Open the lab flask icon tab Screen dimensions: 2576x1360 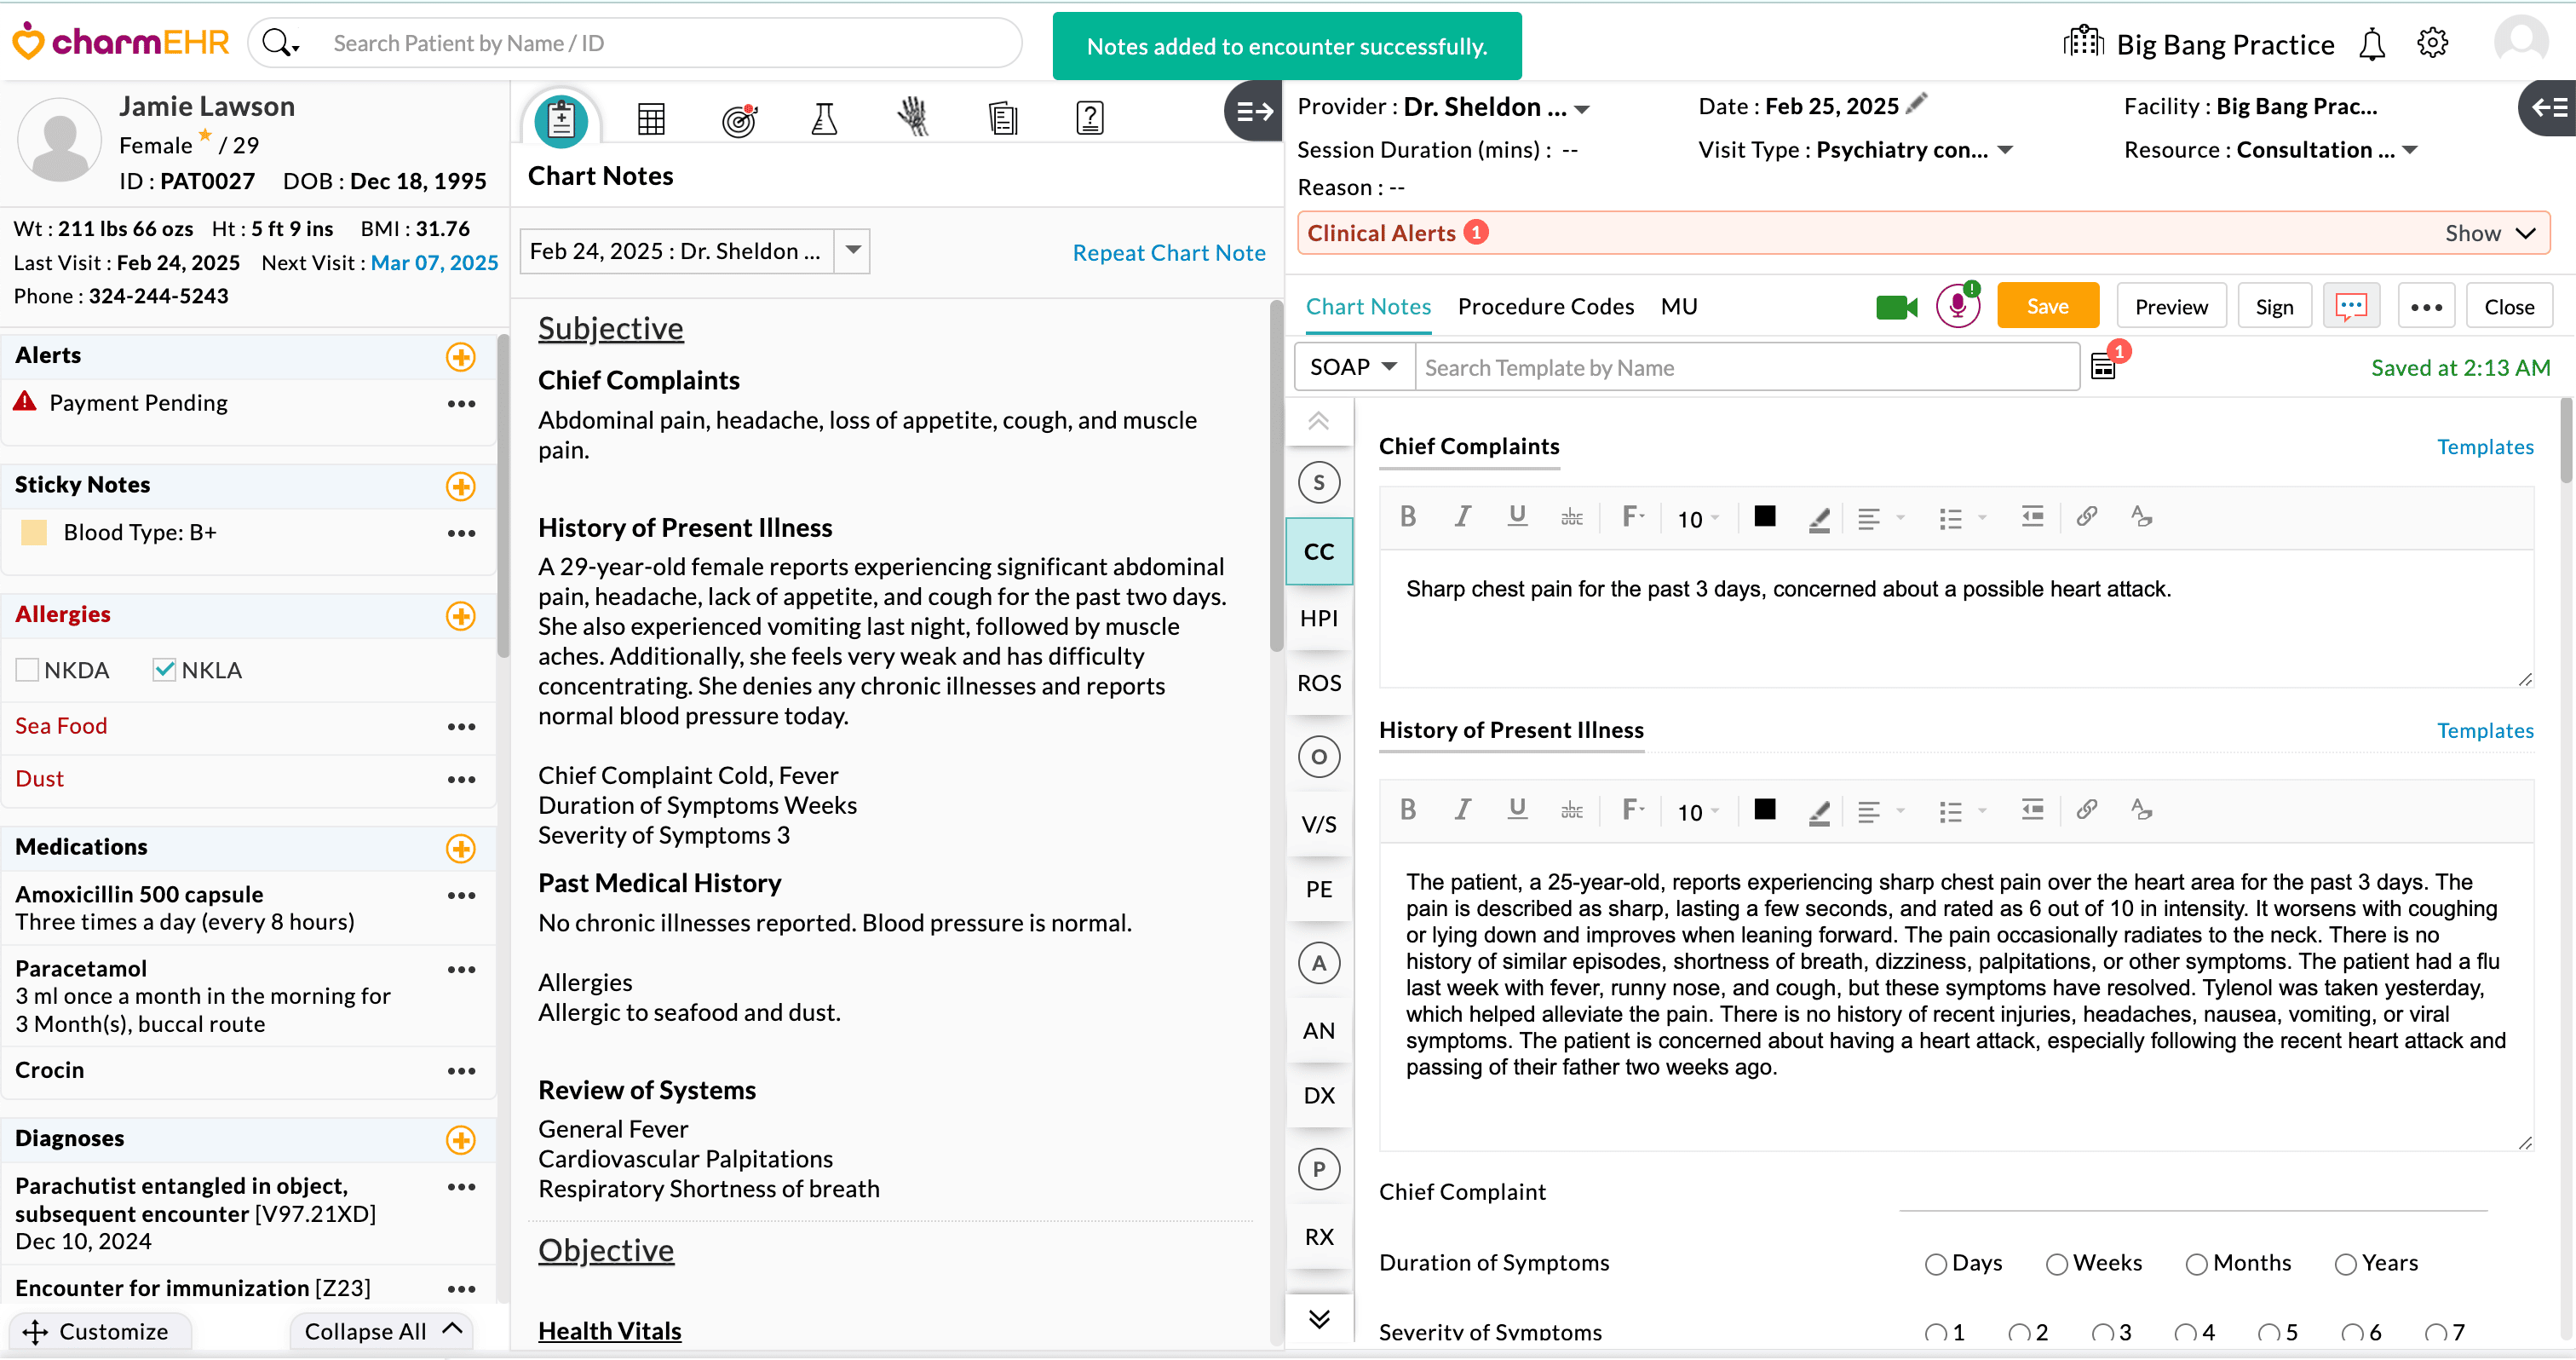(824, 119)
